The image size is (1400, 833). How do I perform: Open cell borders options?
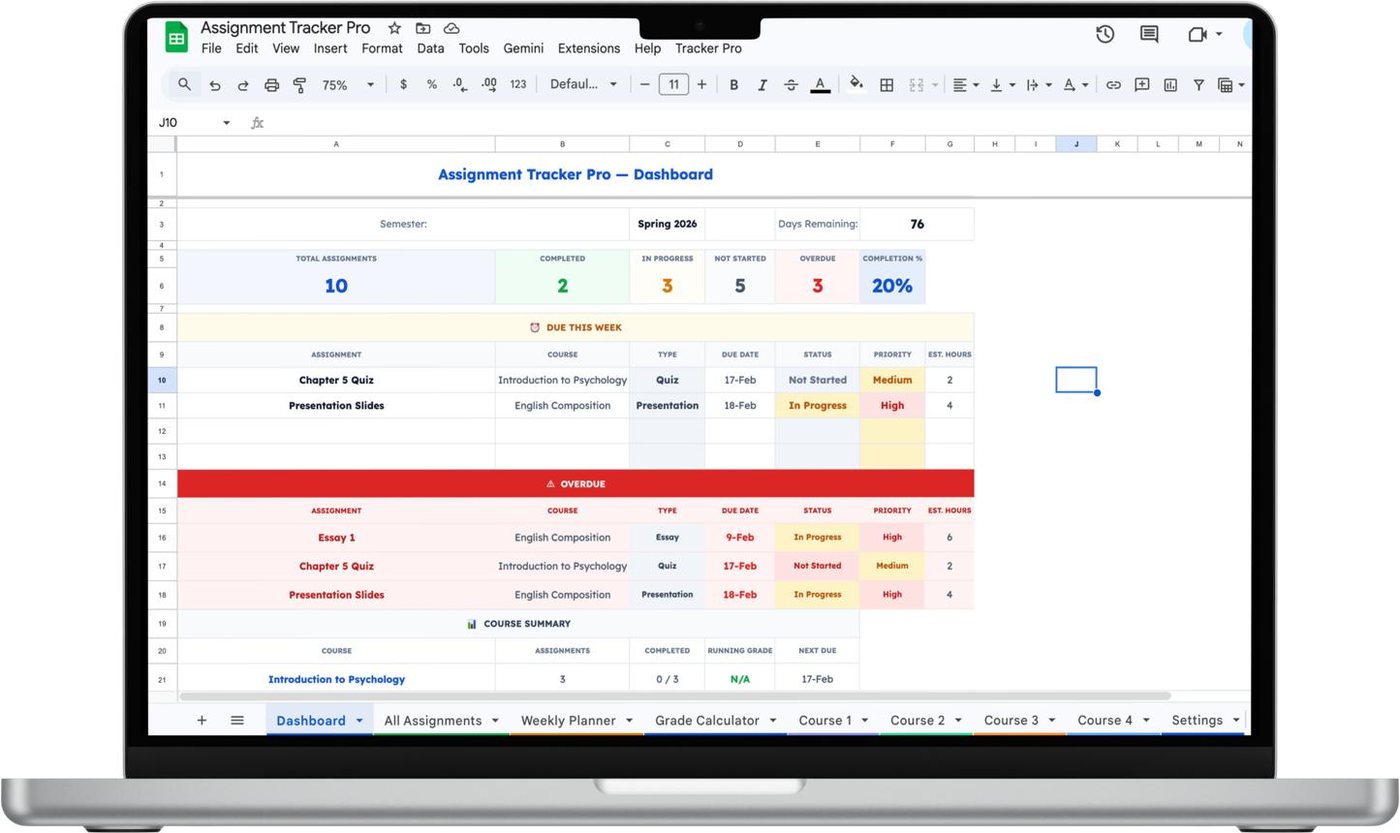click(x=886, y=85)
